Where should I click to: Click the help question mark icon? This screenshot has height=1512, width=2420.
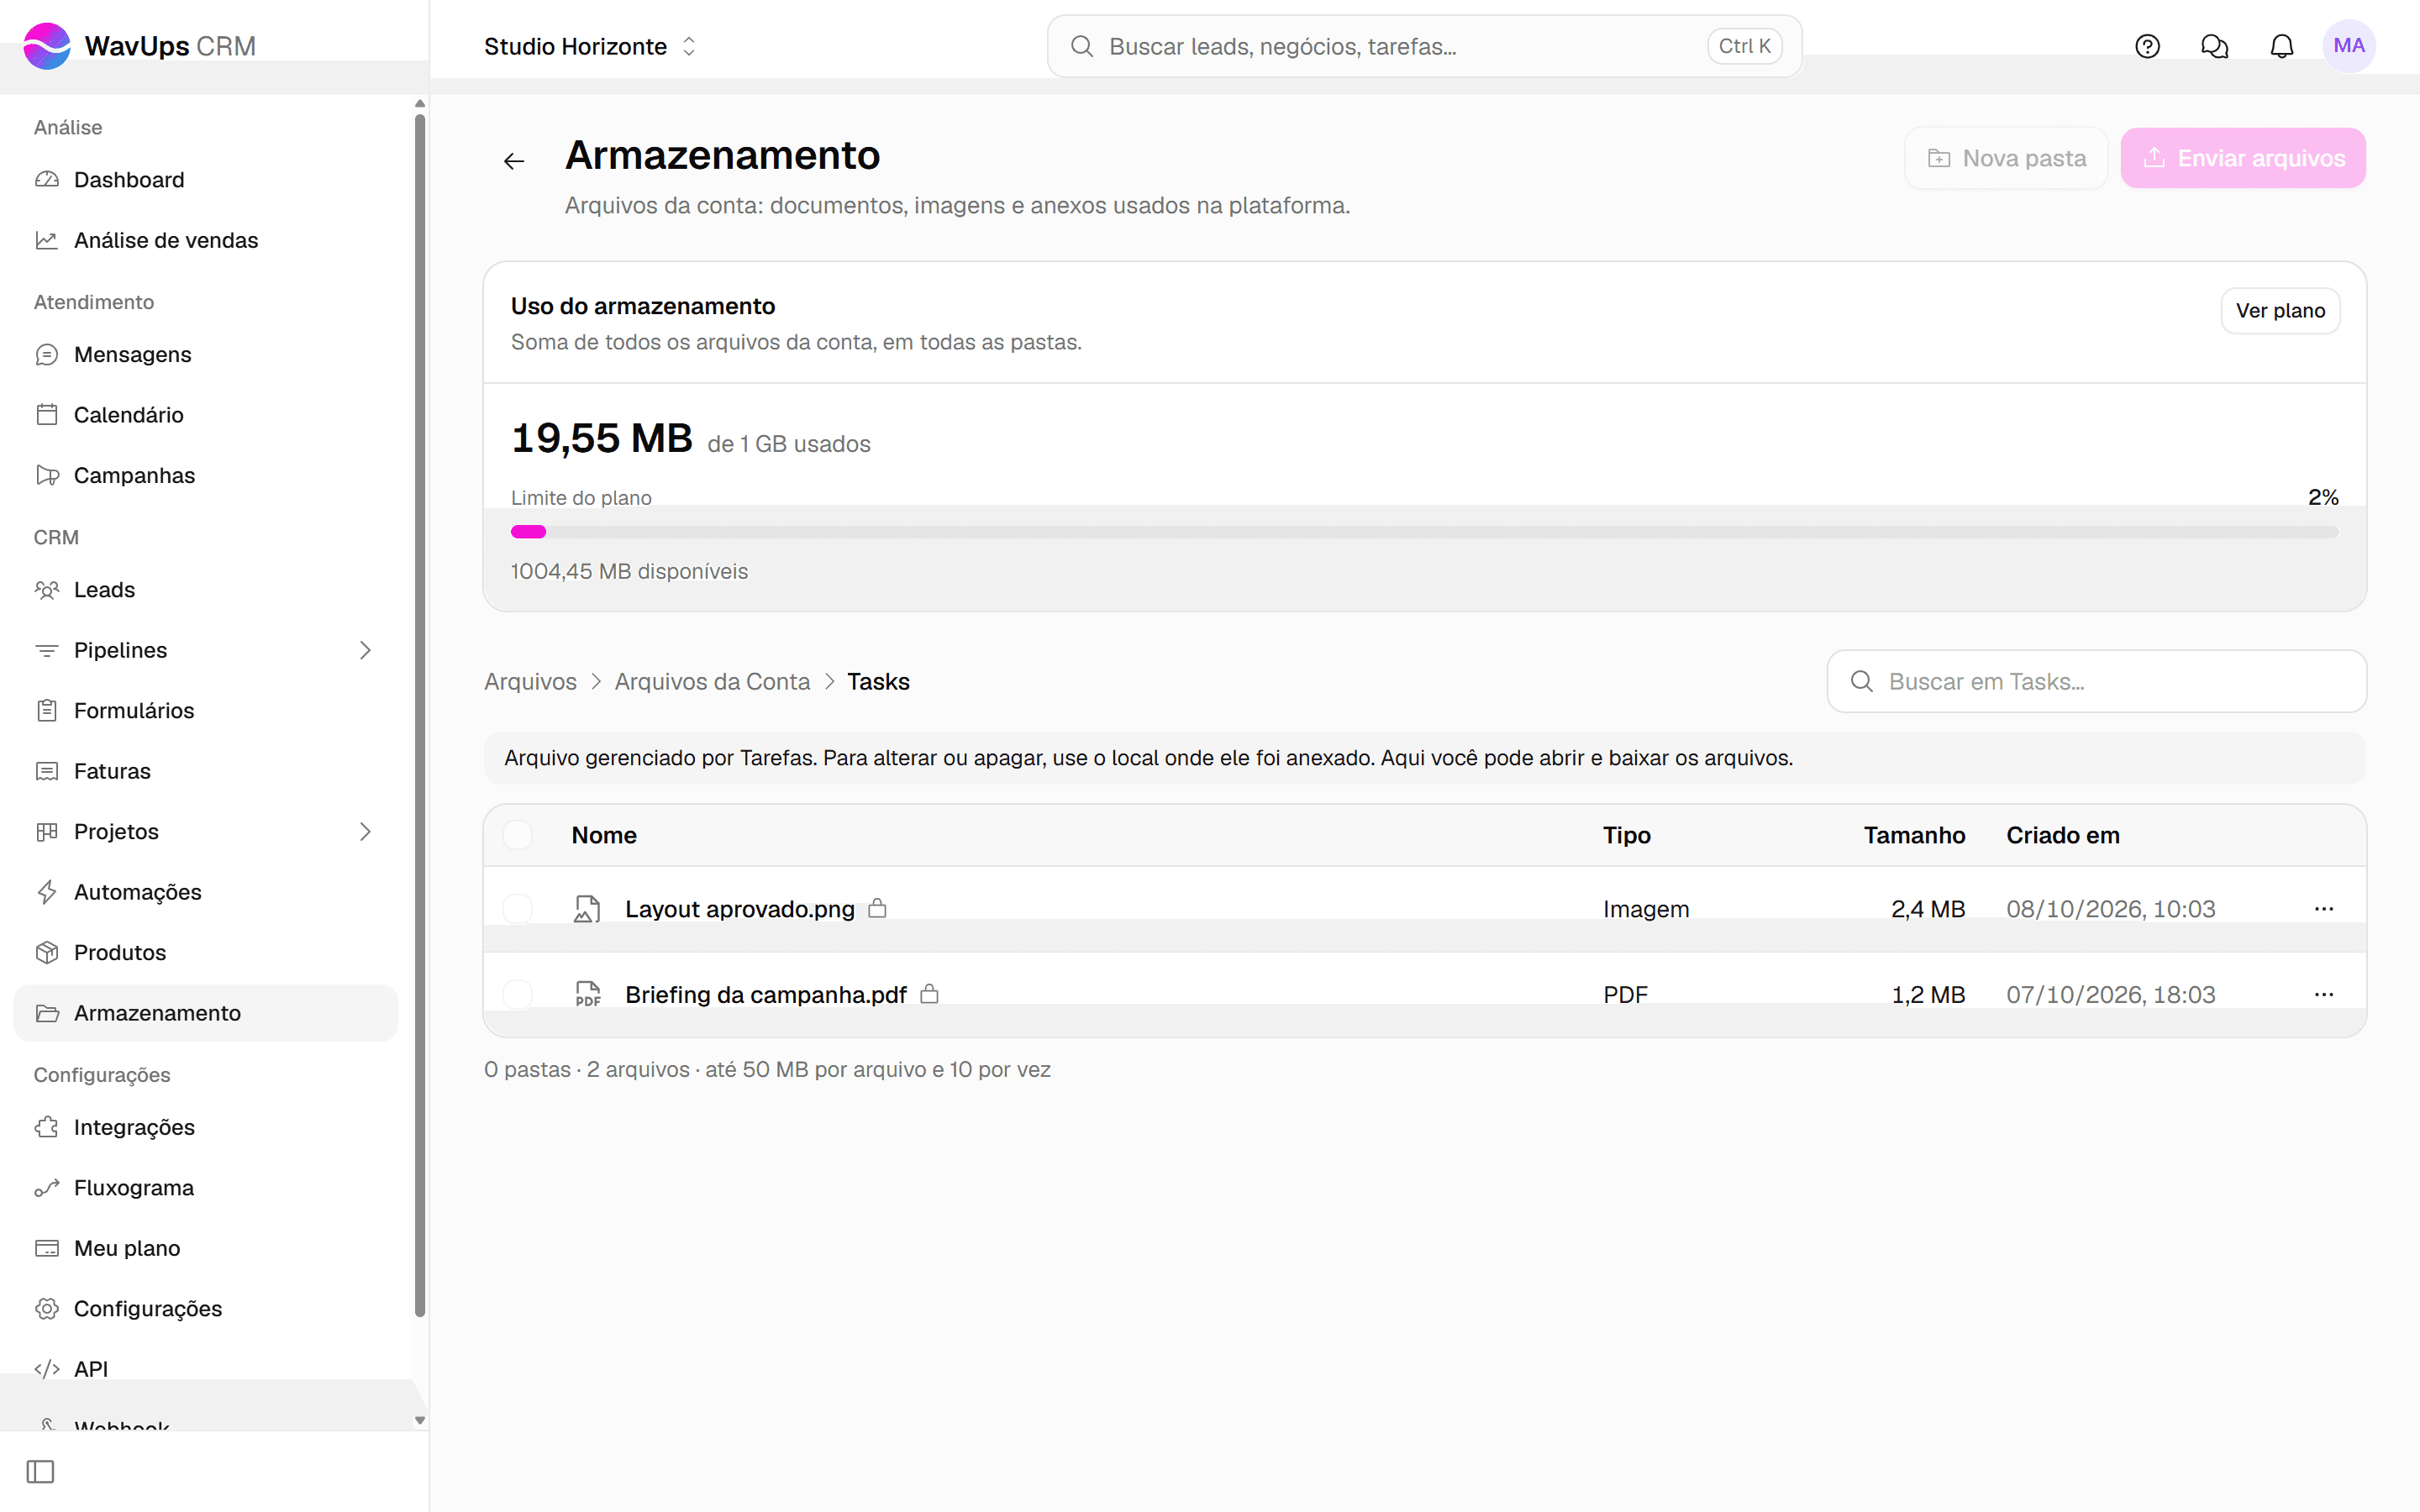(x=2147, y=46)
